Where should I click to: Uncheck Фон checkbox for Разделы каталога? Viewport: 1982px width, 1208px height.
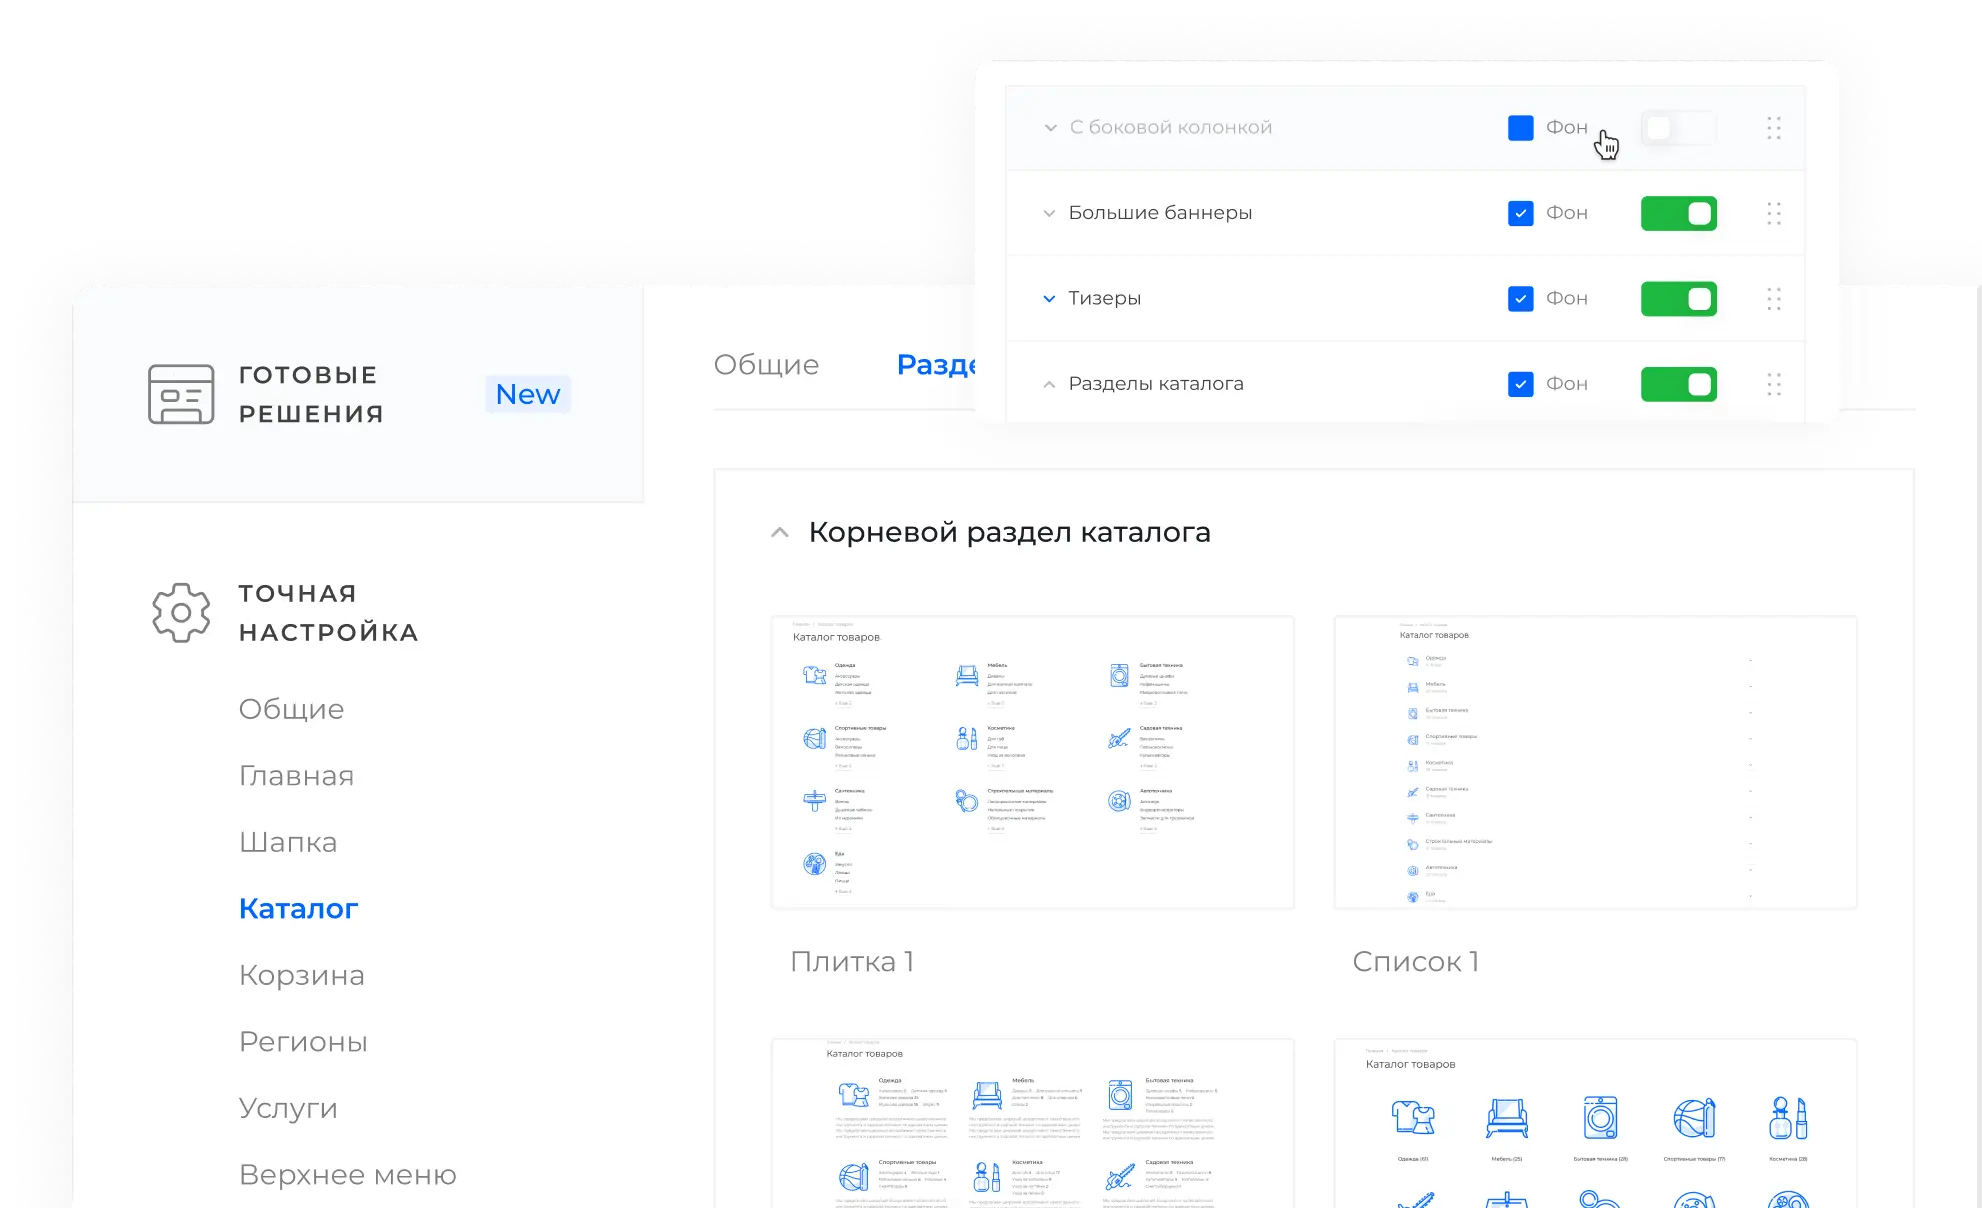[1520, 384]
